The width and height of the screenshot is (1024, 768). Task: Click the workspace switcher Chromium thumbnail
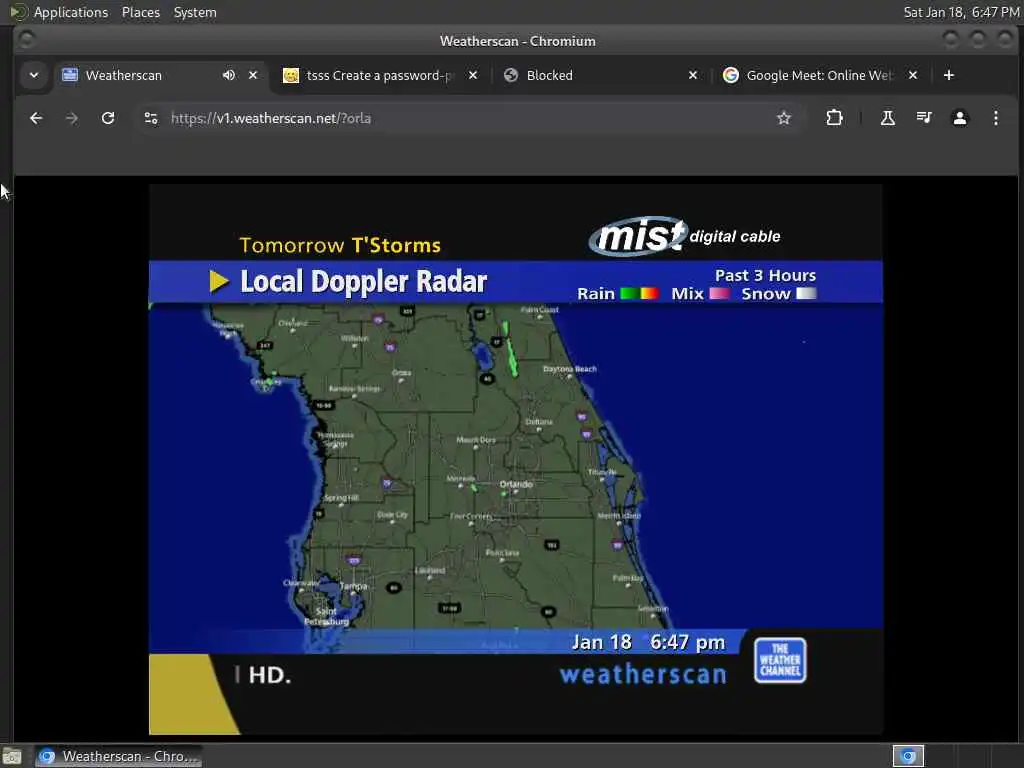908,756
